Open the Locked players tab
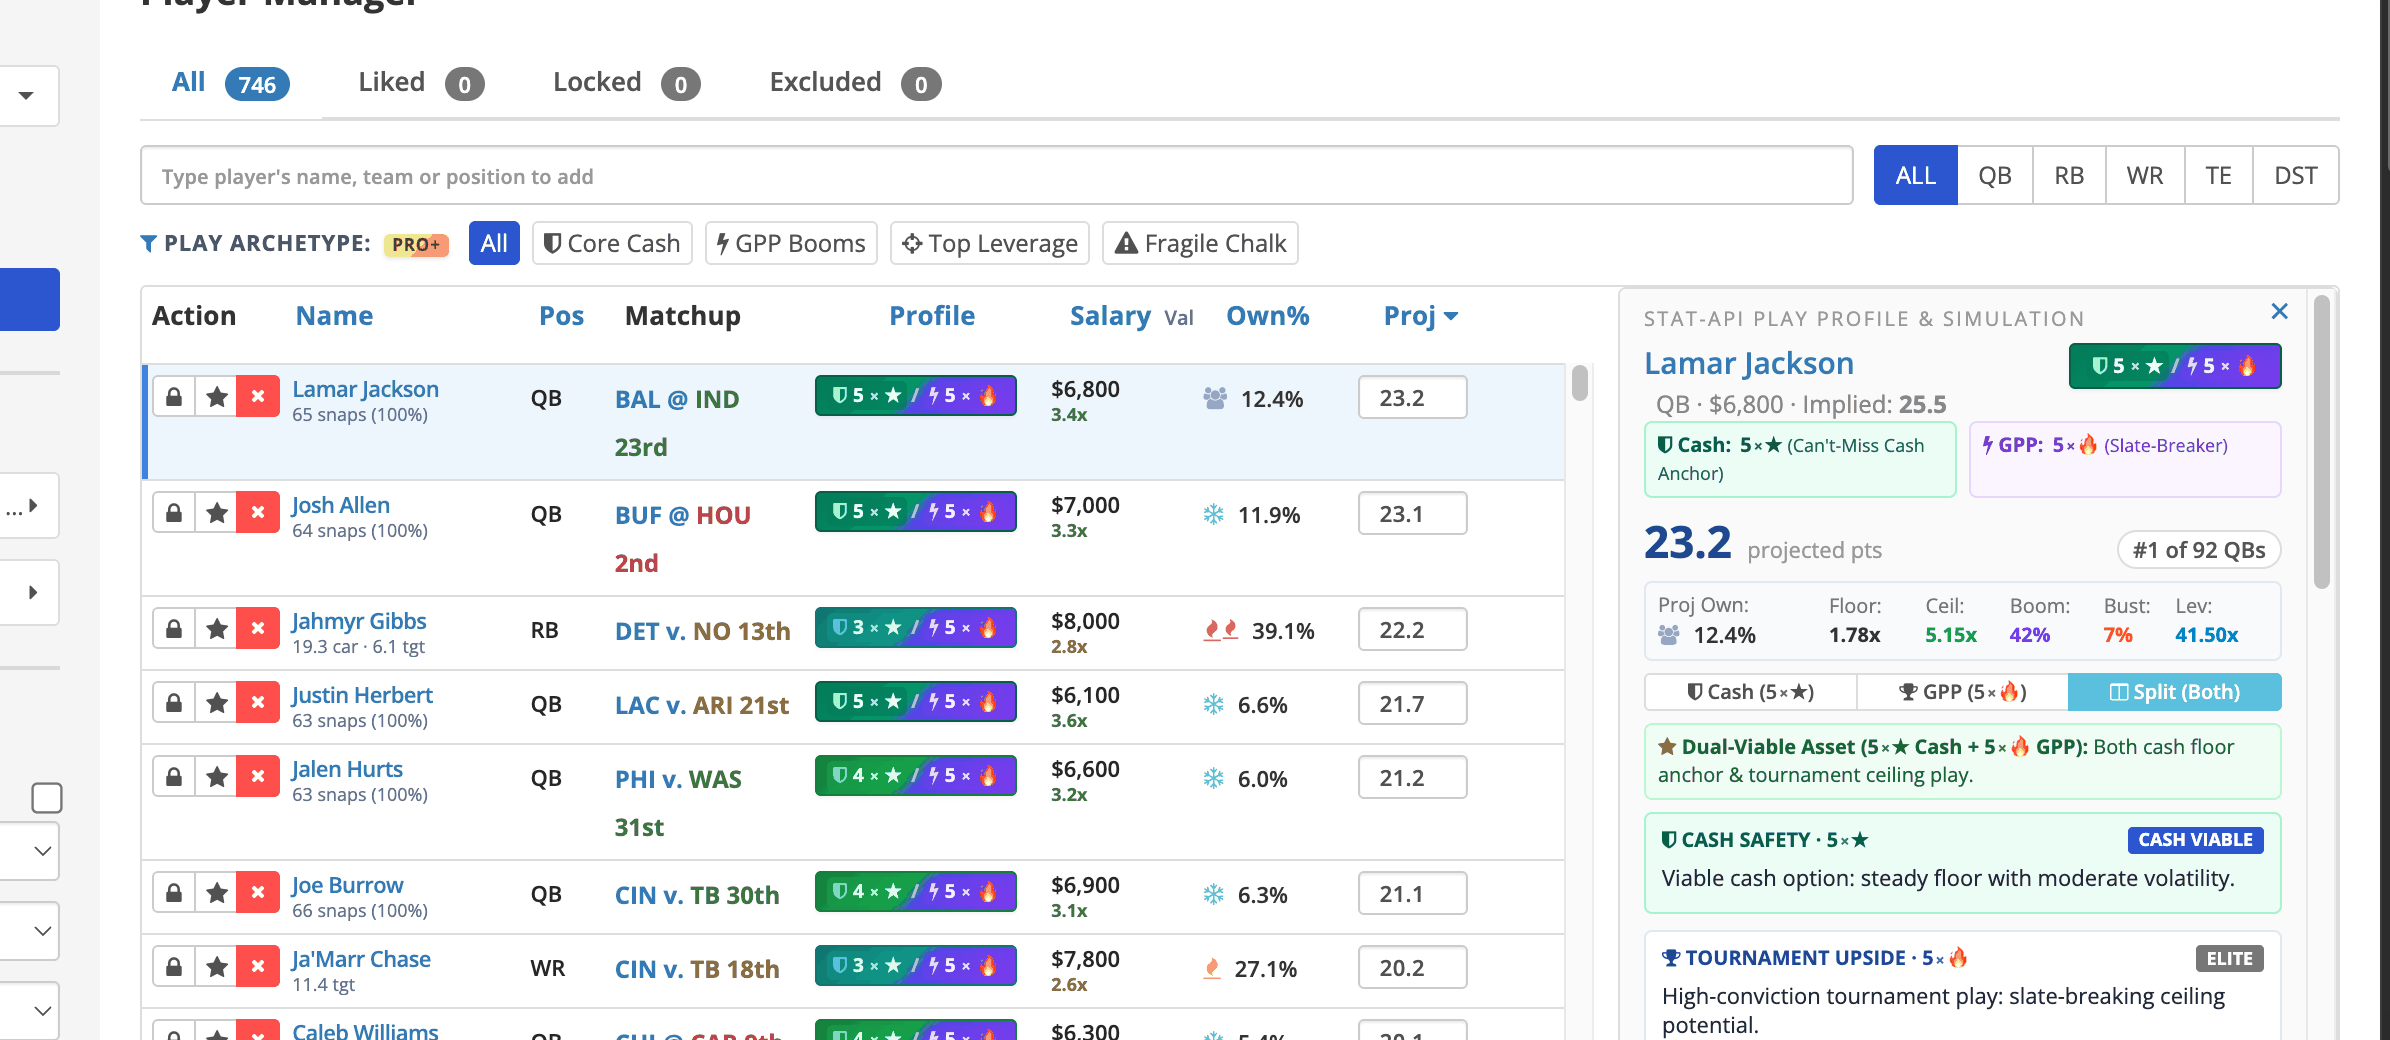This screenshot has height=1040, width=2390. (626, 83)
